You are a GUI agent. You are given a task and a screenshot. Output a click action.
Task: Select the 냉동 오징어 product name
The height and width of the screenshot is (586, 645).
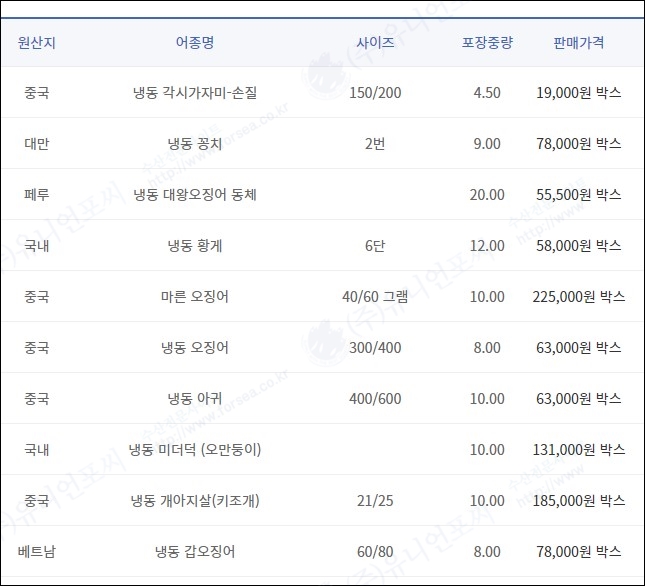tap(195, 347)
